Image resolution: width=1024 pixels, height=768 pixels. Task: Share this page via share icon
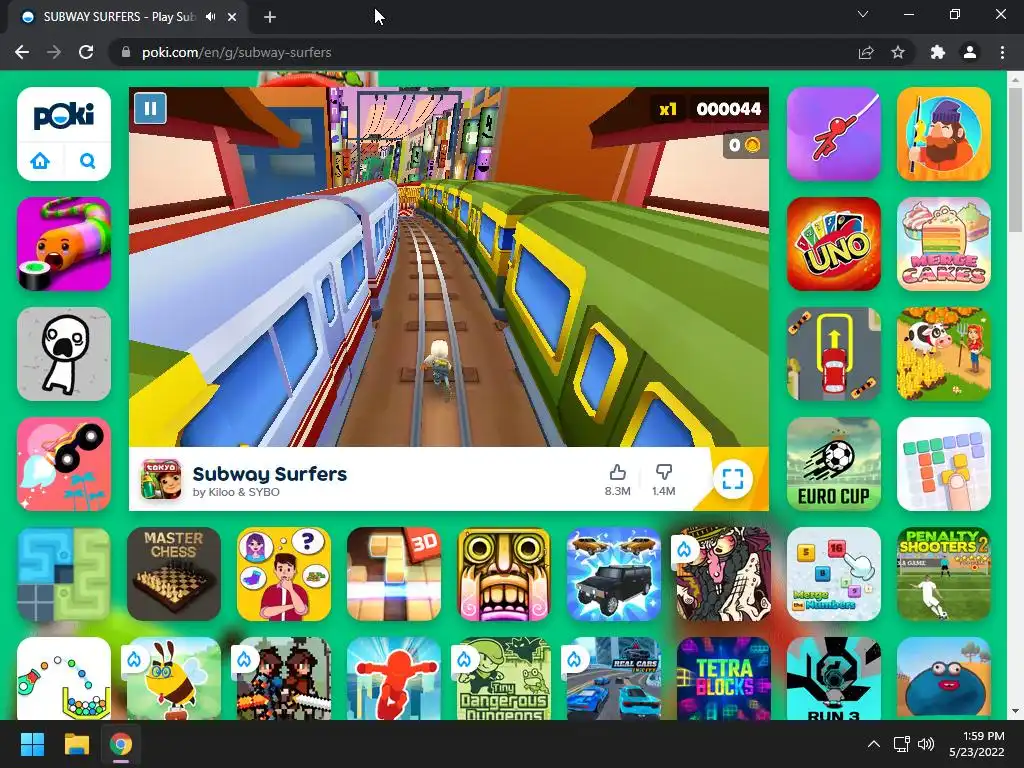pyautogui.click(x=866, y=52)
